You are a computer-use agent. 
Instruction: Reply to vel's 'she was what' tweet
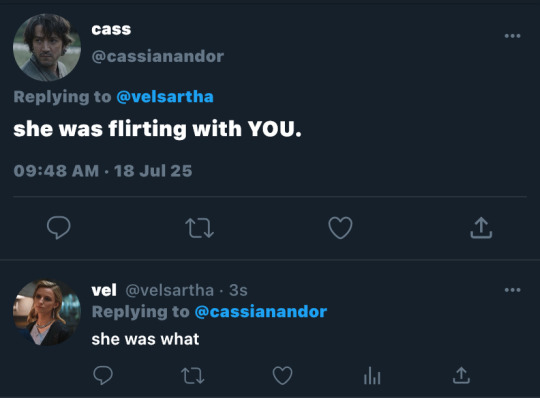[103, 375]
